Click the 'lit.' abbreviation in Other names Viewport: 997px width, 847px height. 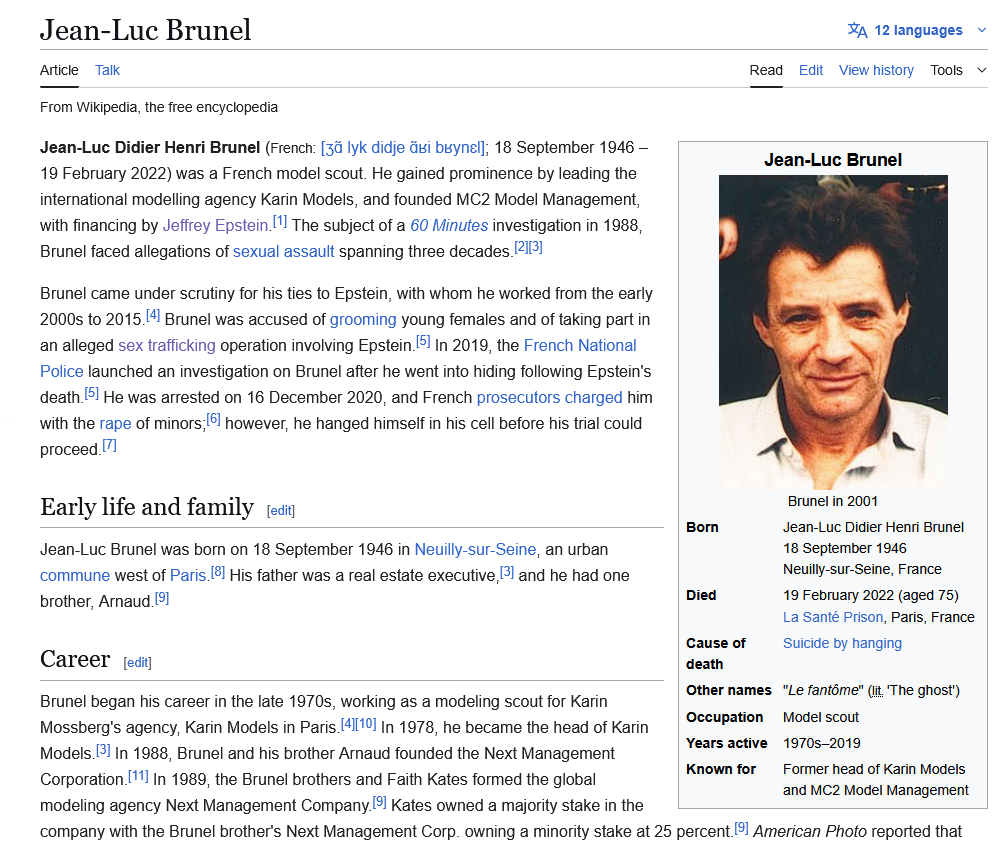tap(877, 691)
